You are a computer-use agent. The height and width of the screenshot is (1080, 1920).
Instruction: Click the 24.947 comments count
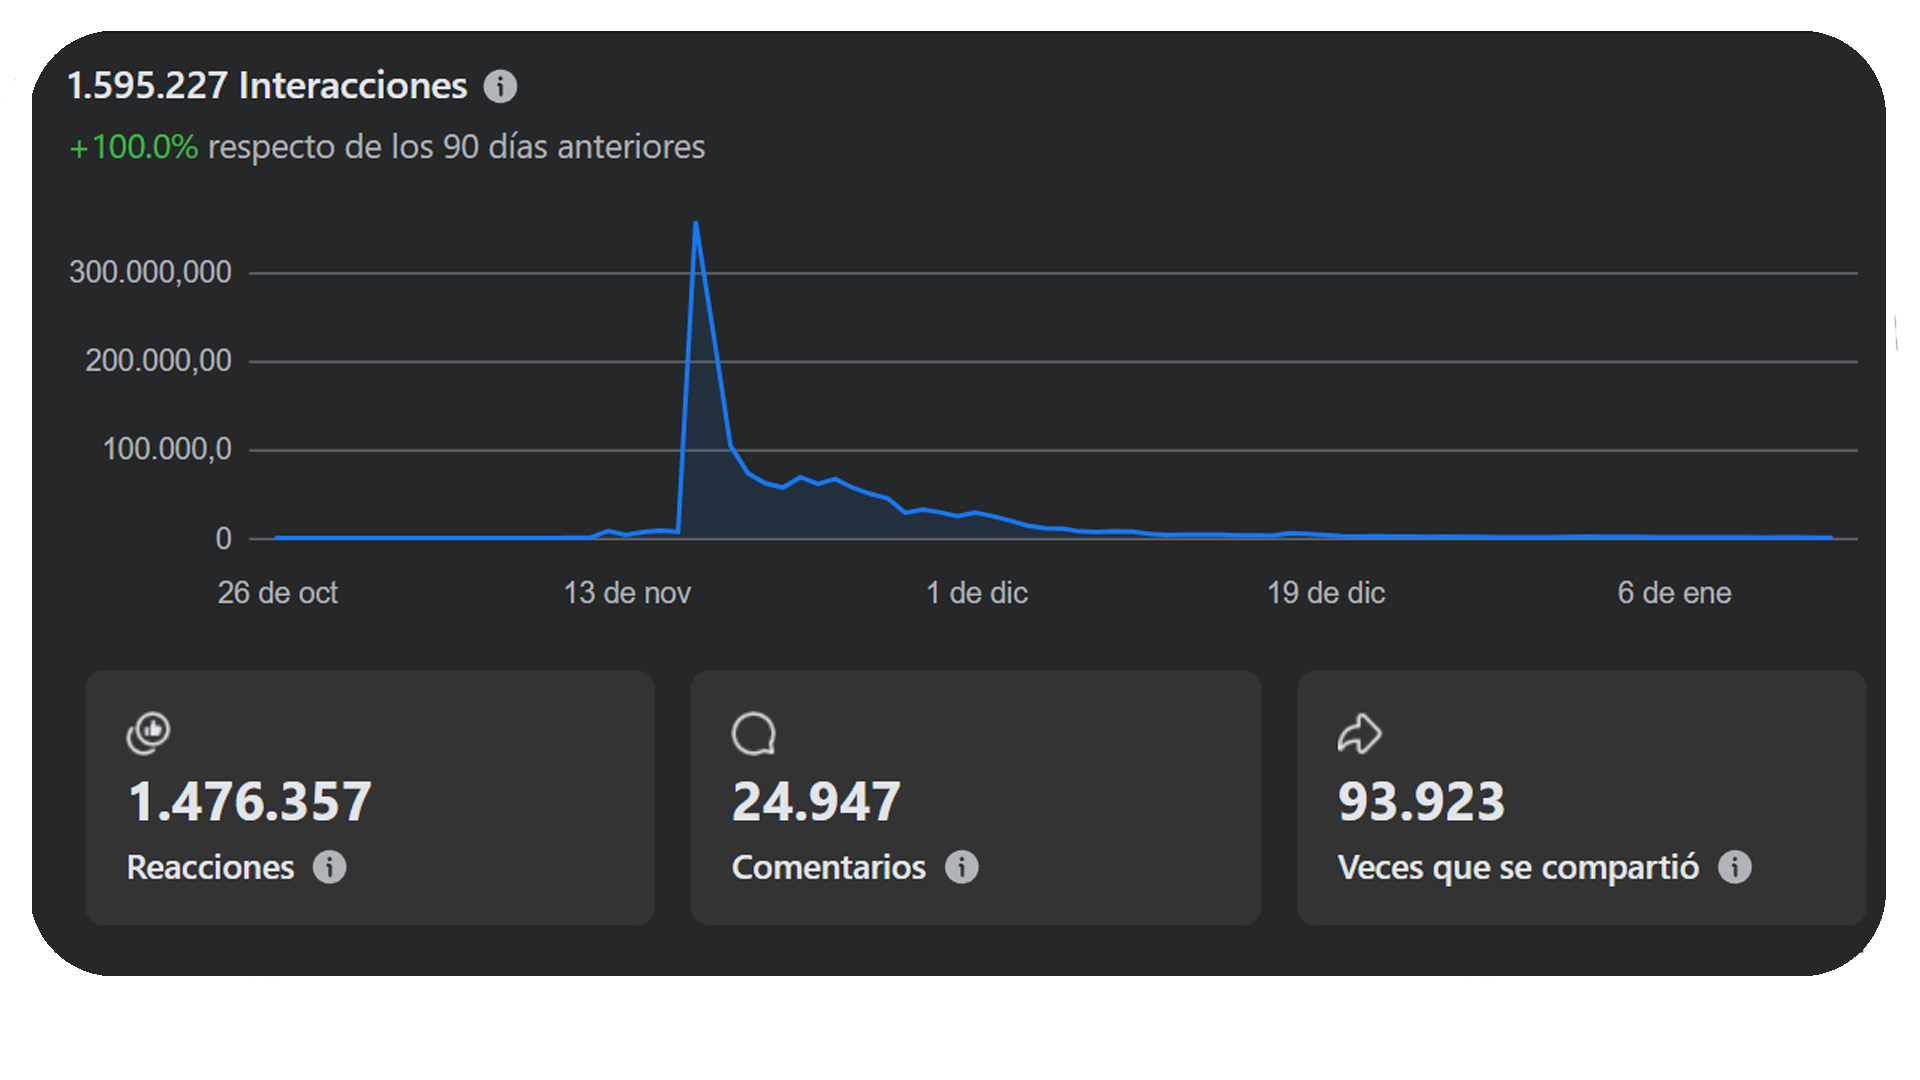click(x=816, y=802)
